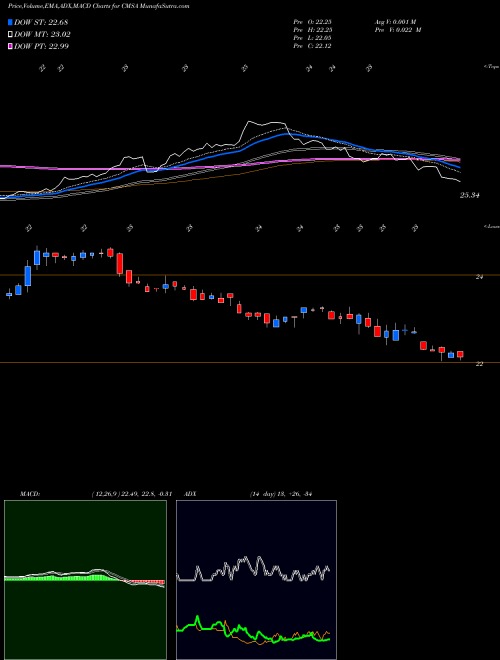Click the tall blue candlestick at the chart's start

tap(28, 276)
